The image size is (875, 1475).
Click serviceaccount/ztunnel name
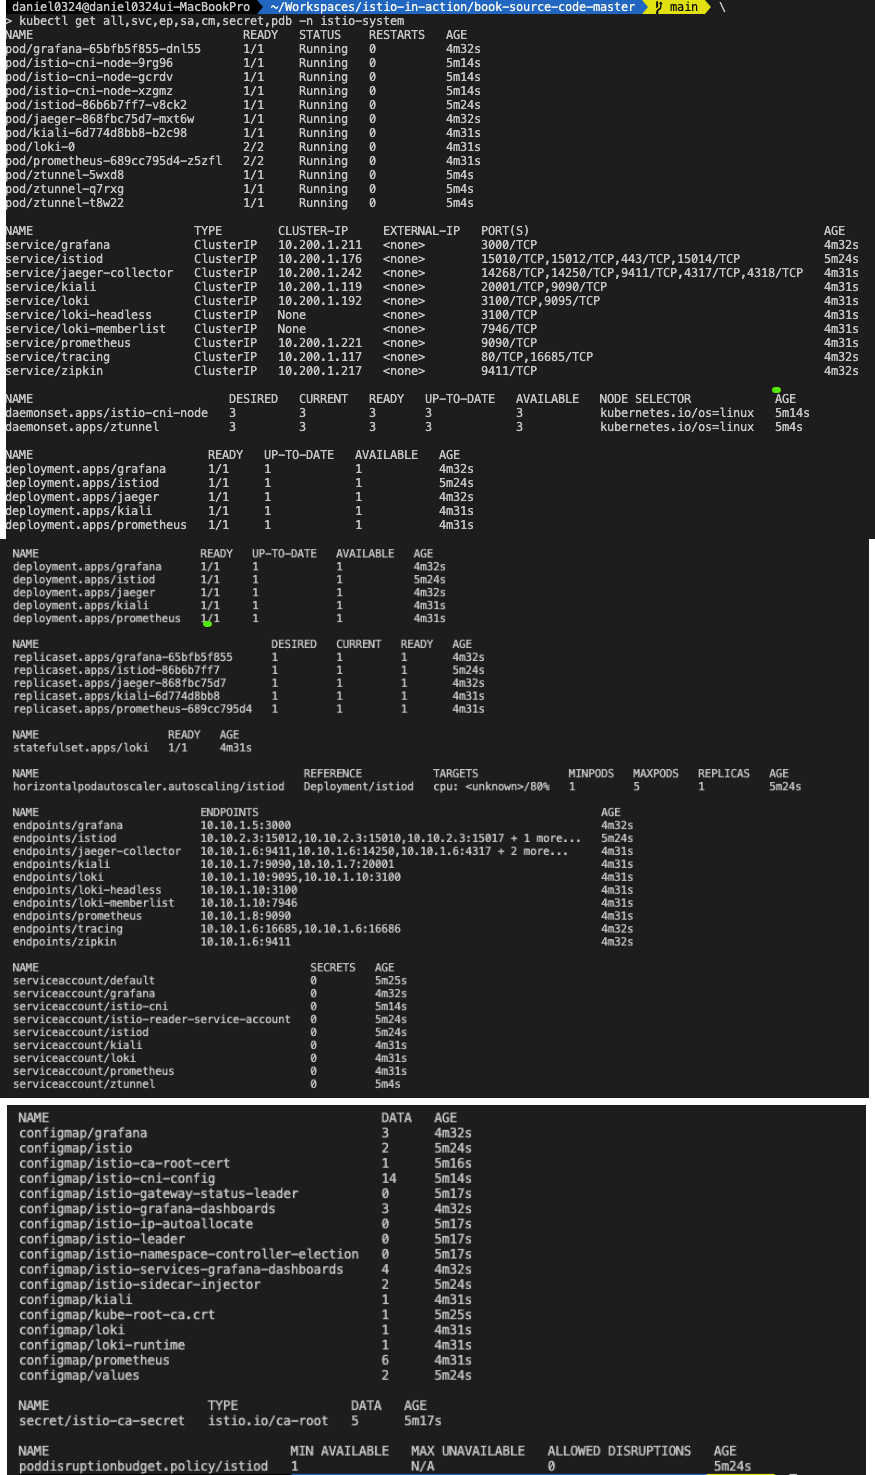[x=84, y=1083]
